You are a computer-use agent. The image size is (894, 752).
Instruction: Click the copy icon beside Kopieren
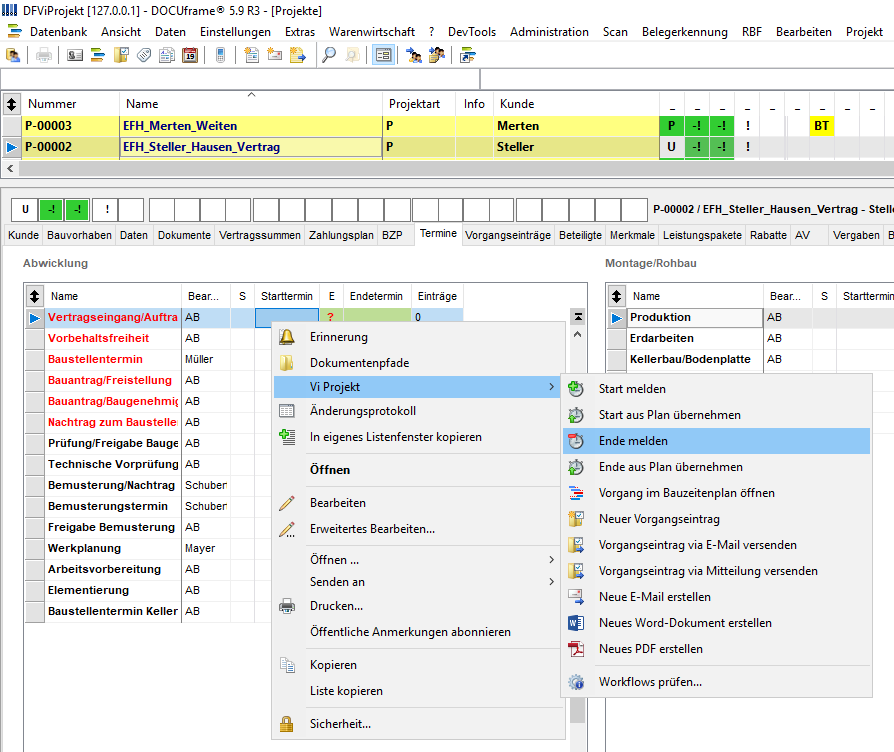(287, 665)
